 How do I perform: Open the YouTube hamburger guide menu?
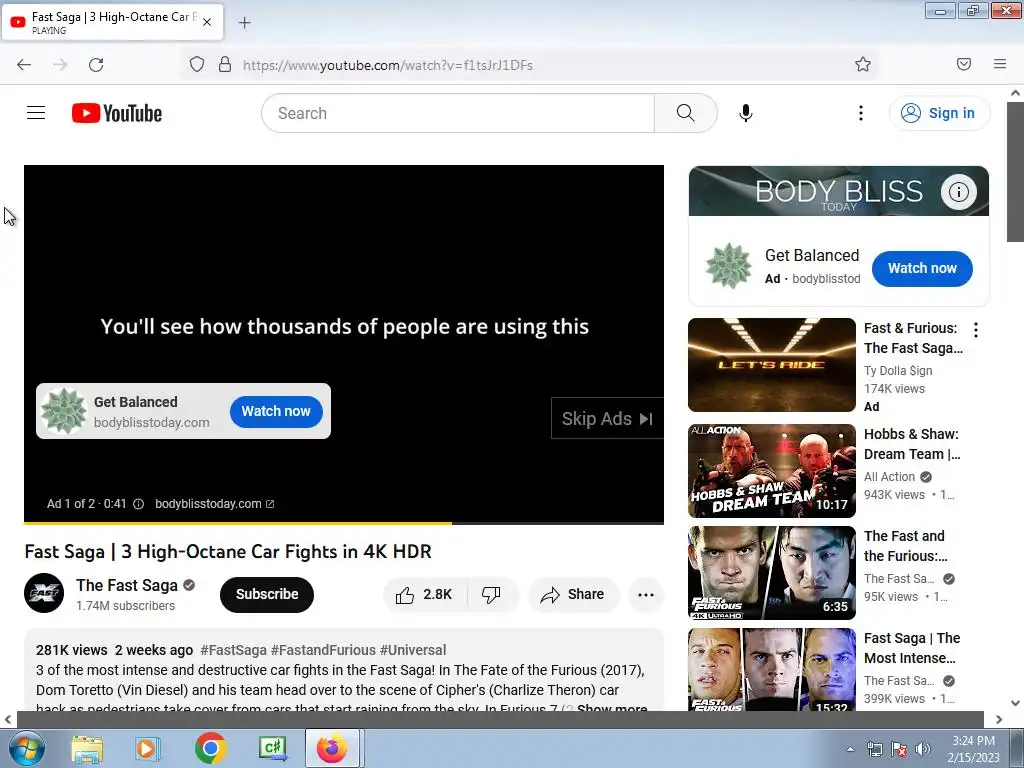pos(36,113)
